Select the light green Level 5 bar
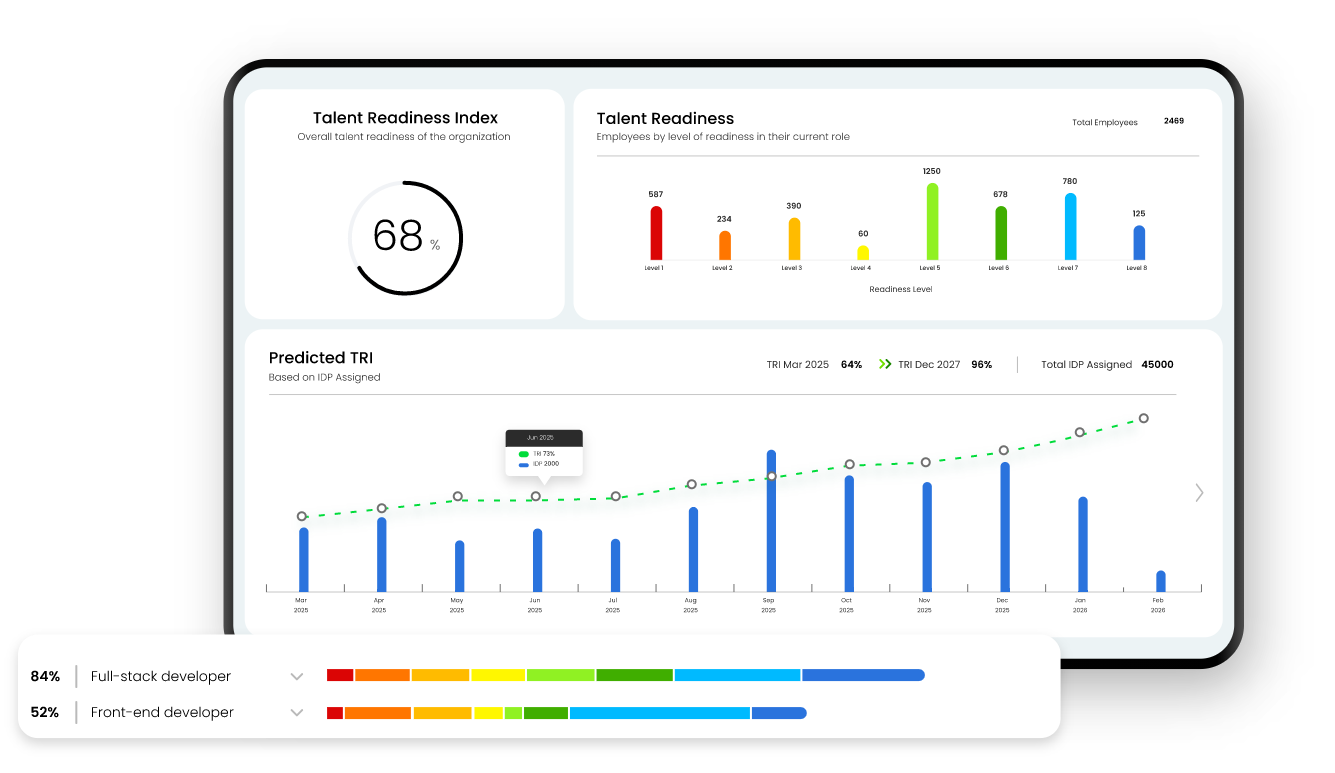 (x=932, y=222)
